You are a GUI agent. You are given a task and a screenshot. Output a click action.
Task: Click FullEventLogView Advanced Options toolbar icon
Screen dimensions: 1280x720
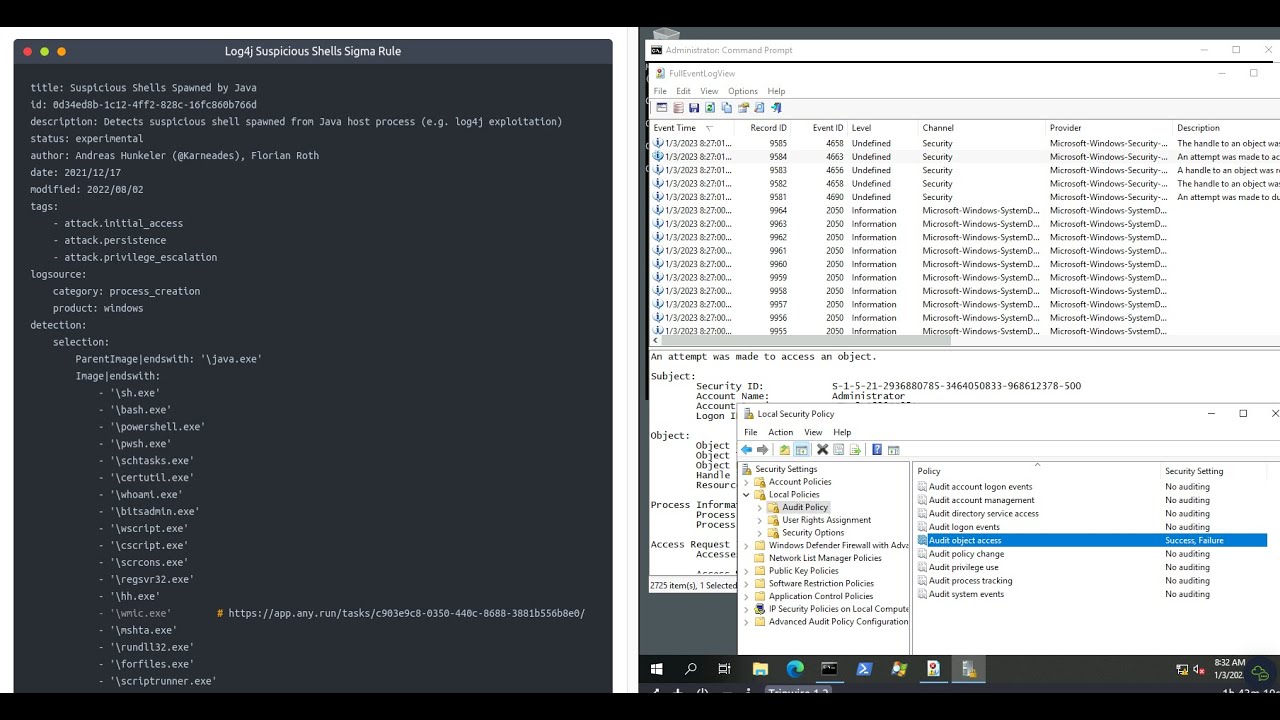tap(662, 107)
